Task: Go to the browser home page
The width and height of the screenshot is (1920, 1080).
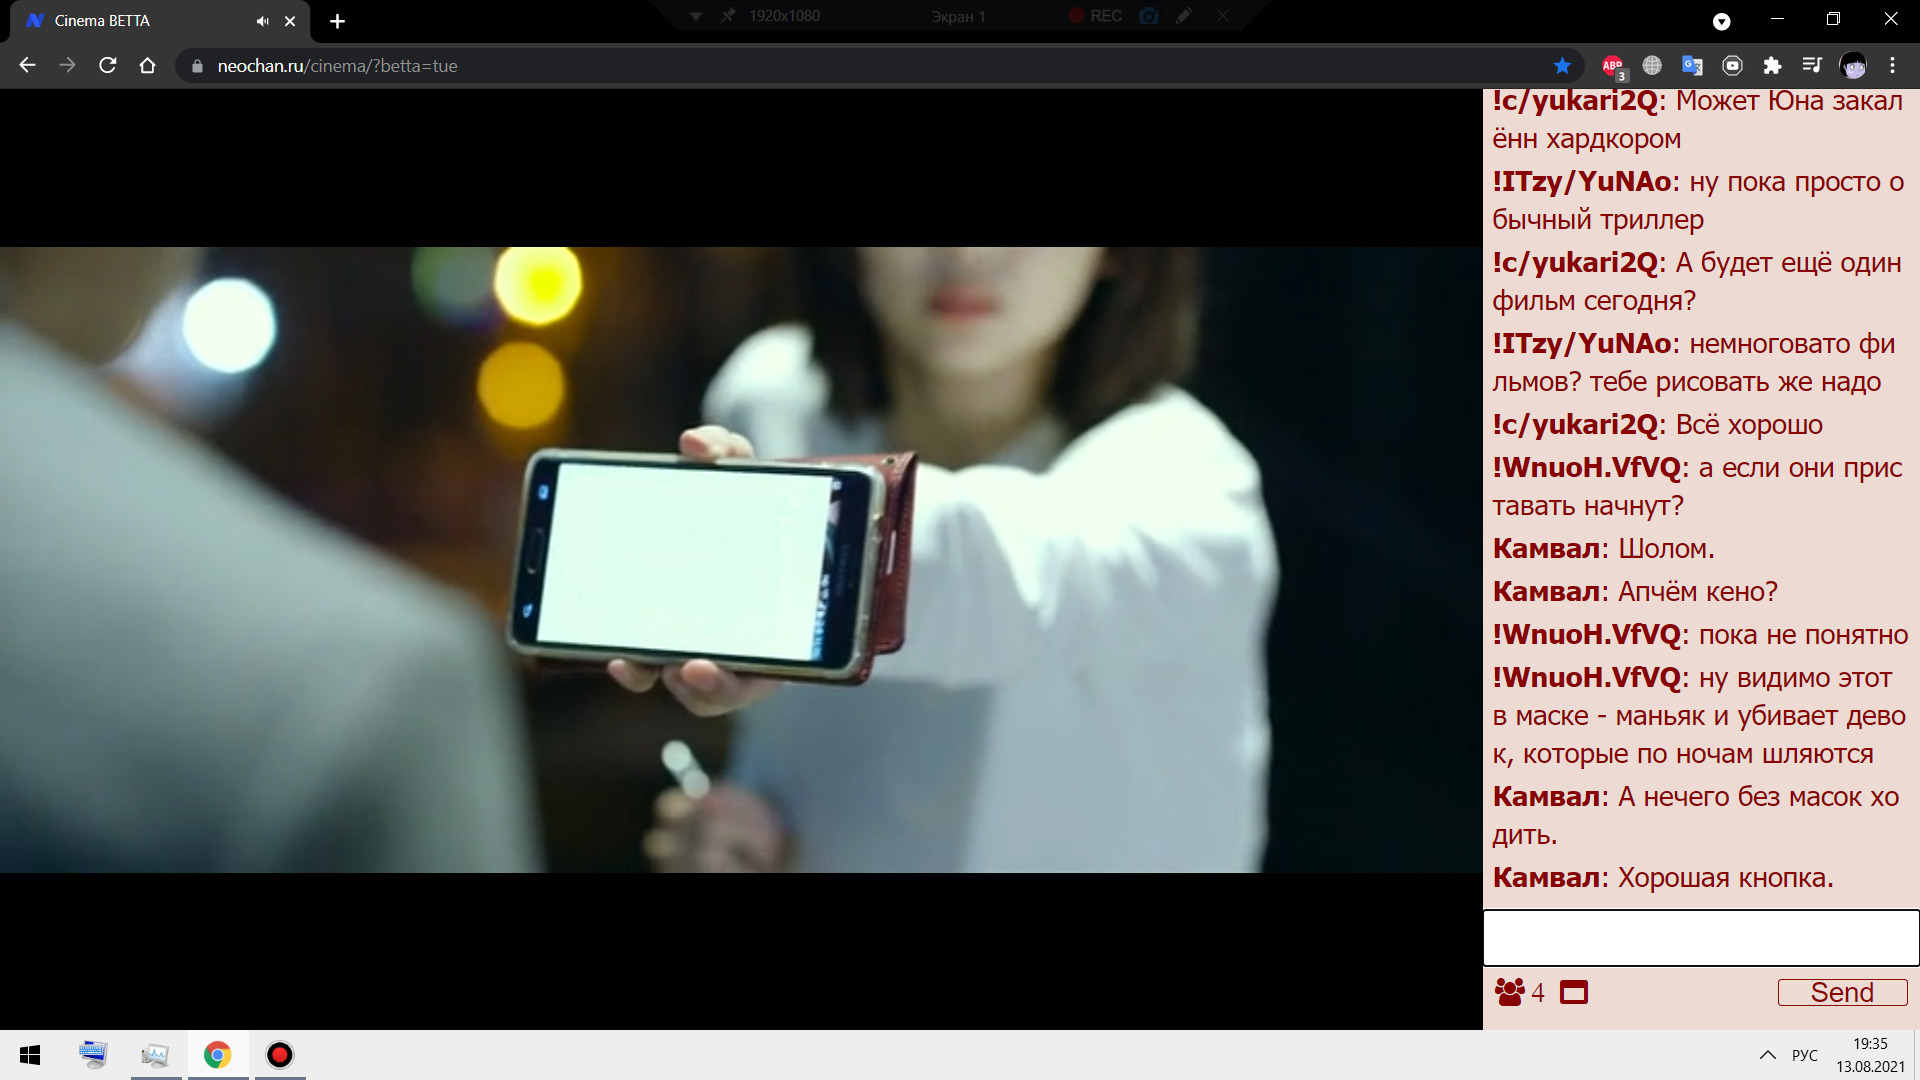Action: 148,66
